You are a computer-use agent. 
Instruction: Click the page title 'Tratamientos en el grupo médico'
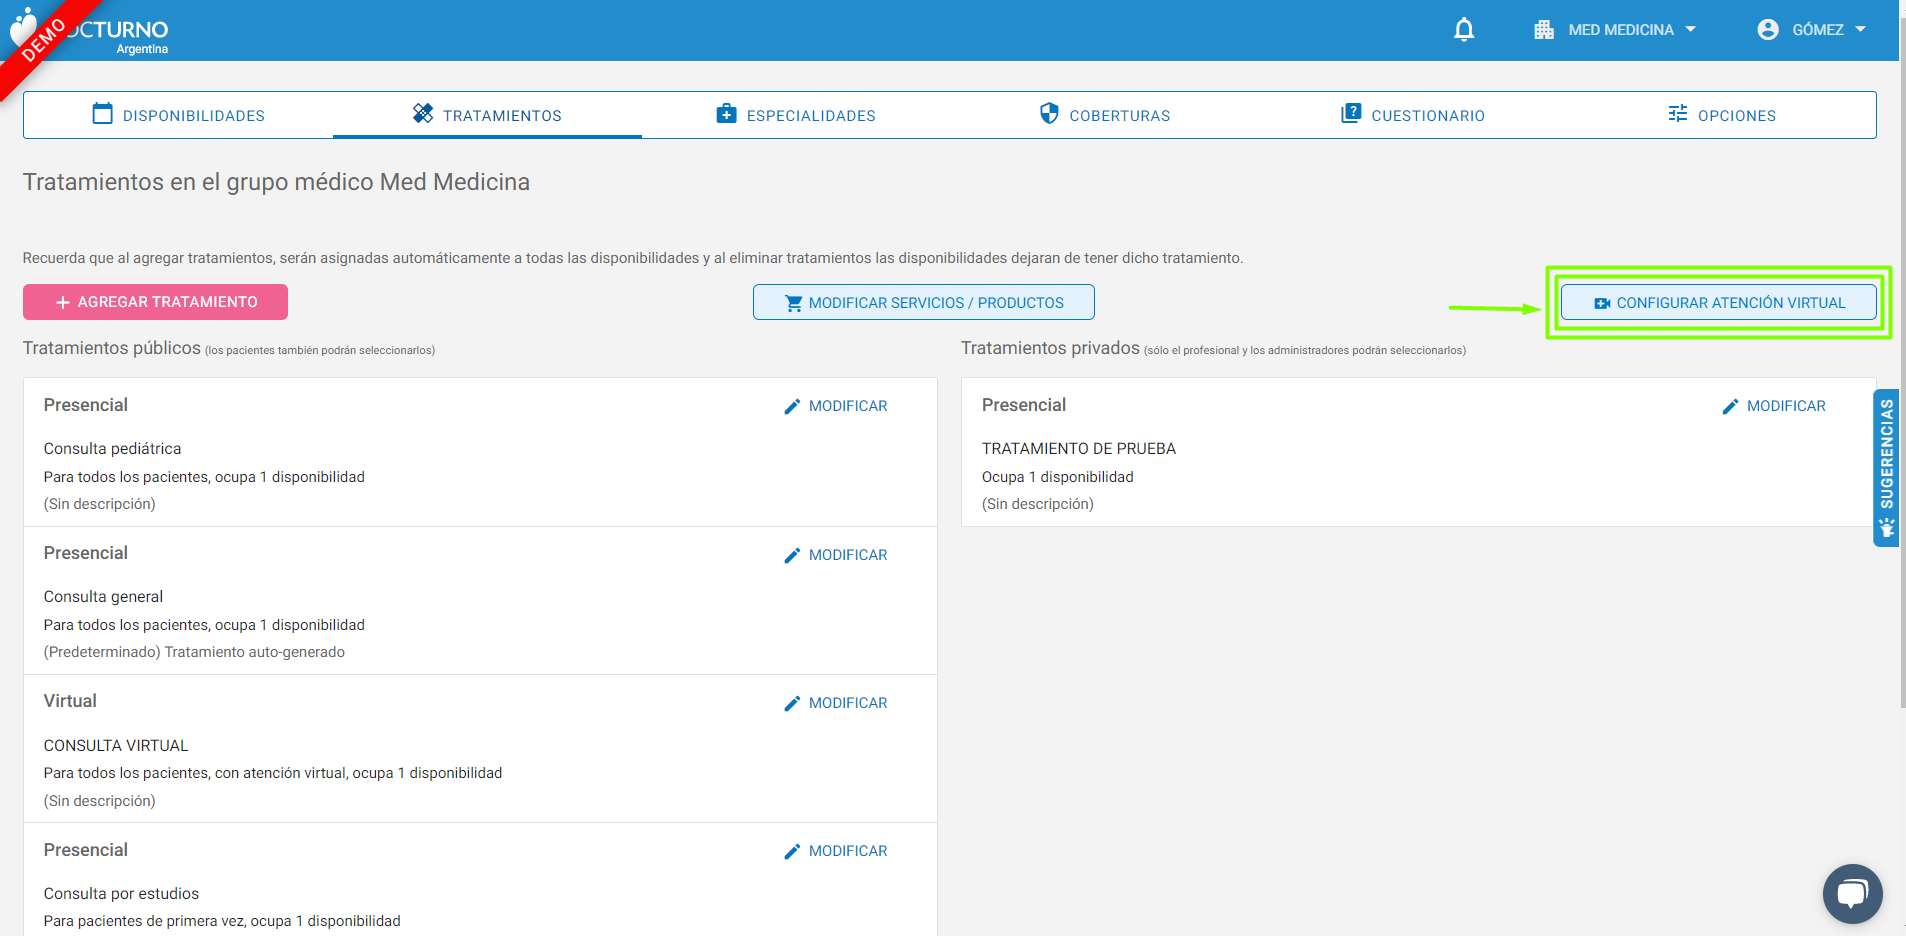(276, 182)
